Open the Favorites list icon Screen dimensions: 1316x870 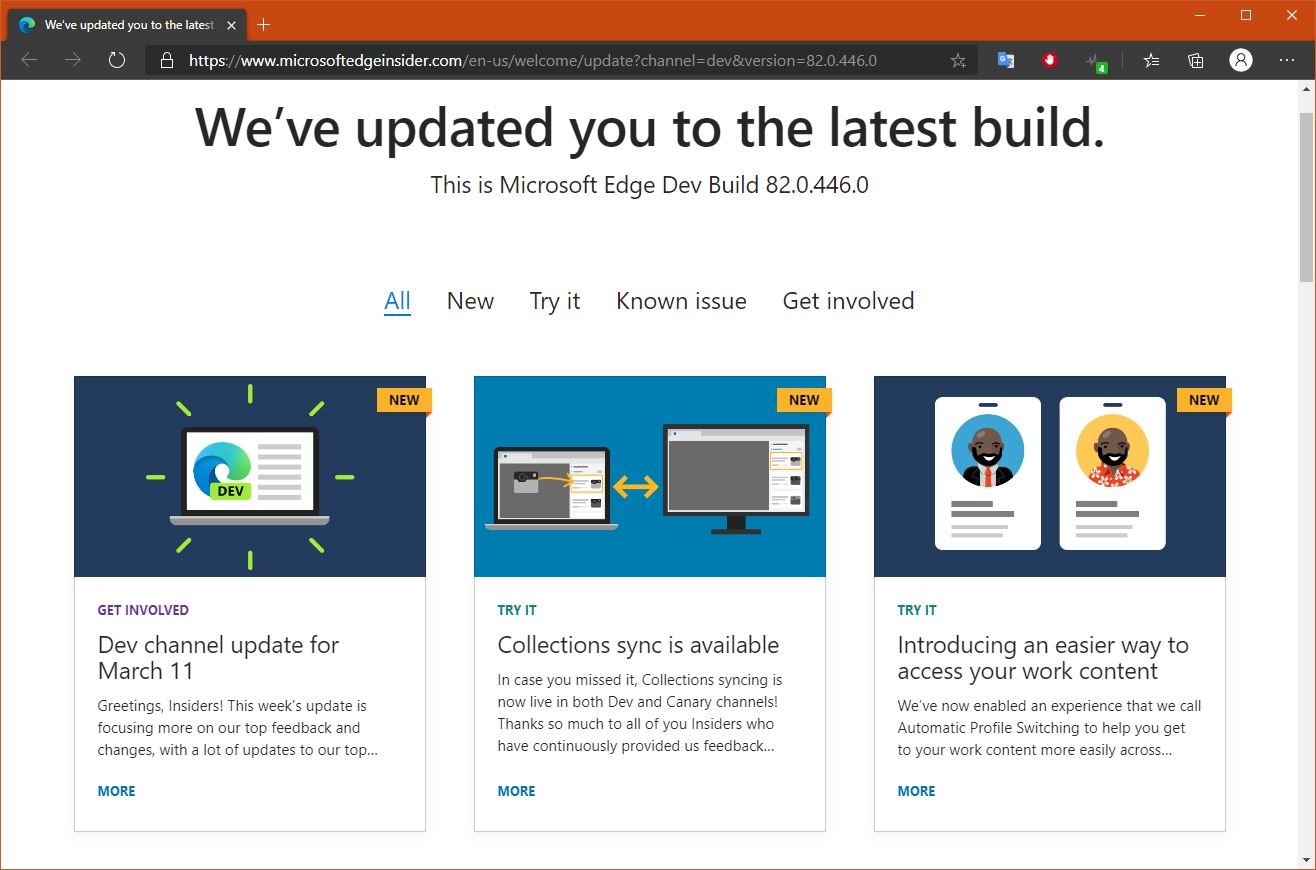1152,60
